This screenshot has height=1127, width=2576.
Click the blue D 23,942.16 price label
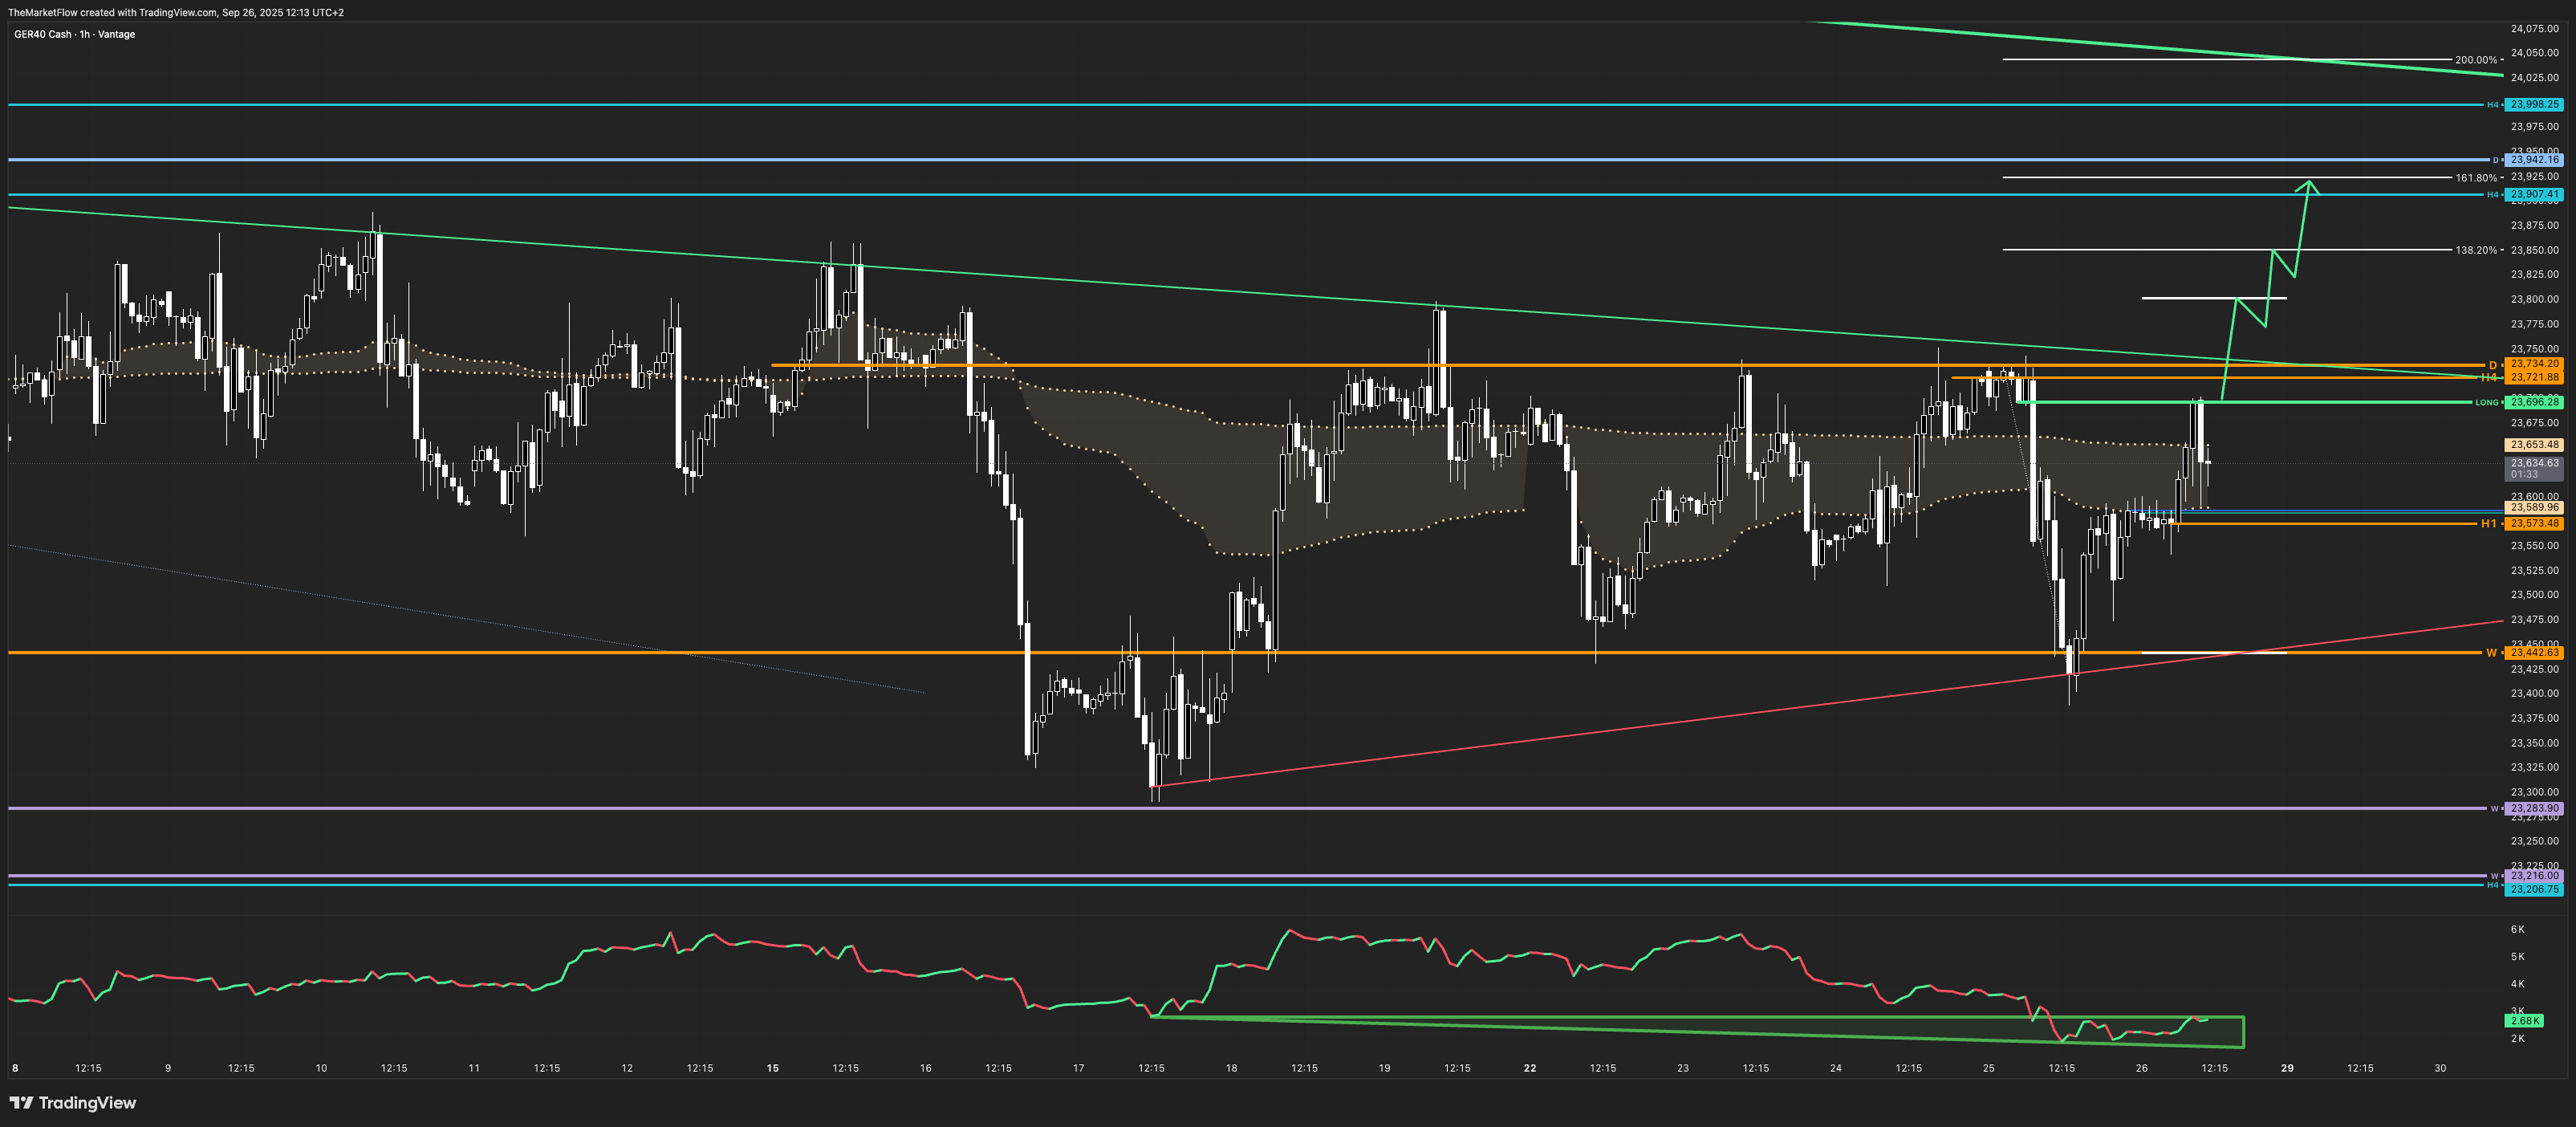coord(2533,159)
